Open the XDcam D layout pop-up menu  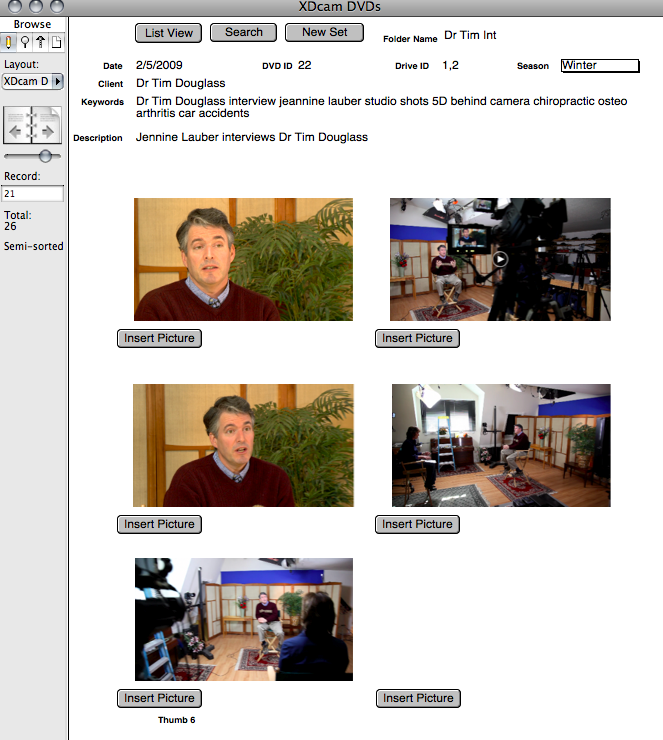(x=33, y=81)
